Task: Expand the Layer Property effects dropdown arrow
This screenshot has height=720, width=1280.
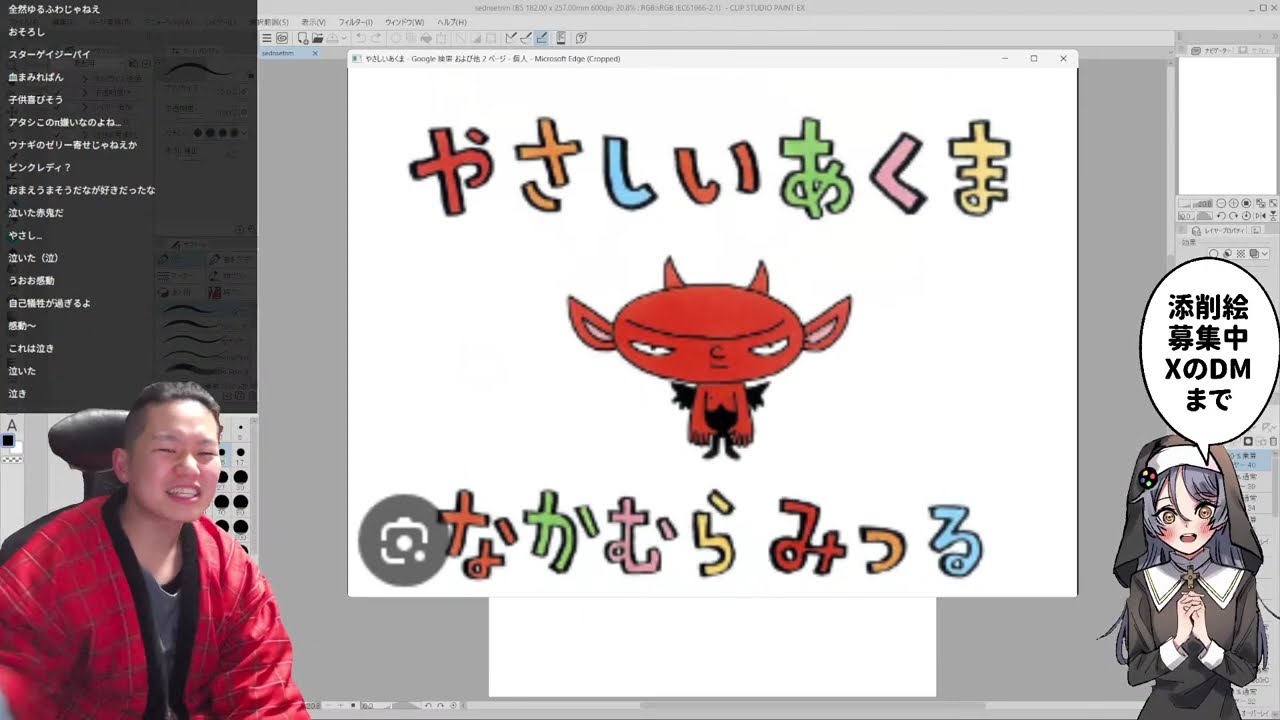Action: [1265, 254]
